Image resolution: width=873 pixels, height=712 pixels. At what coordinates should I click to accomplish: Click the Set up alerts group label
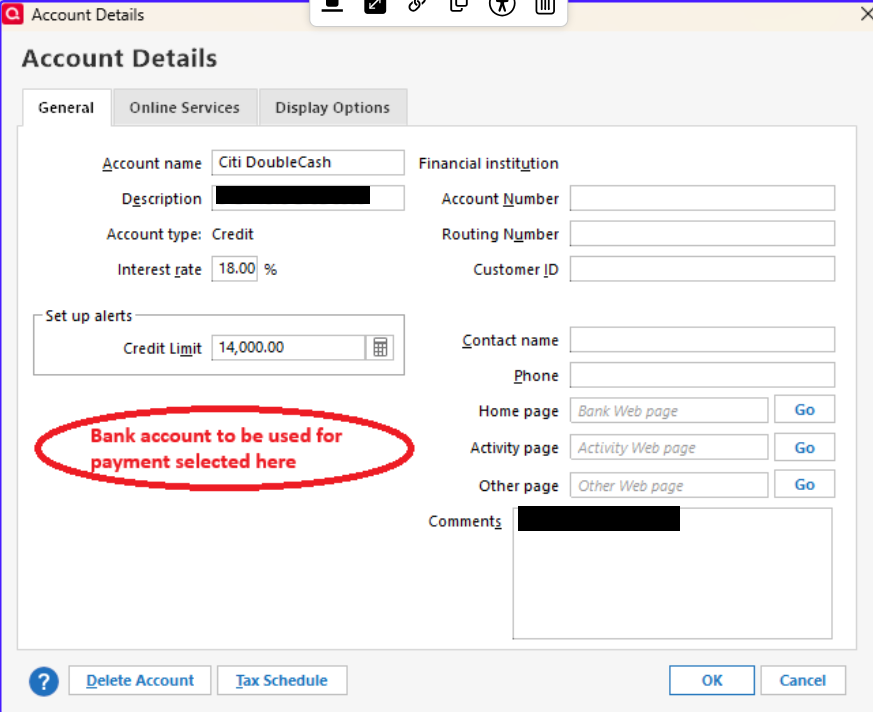pyautogui.click(x=89, y=316)
